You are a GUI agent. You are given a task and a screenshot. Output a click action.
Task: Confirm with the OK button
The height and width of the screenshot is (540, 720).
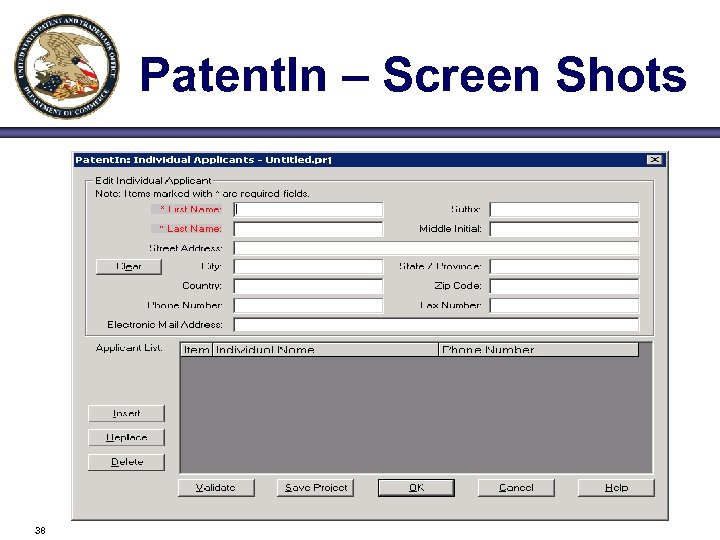point(416,488)
